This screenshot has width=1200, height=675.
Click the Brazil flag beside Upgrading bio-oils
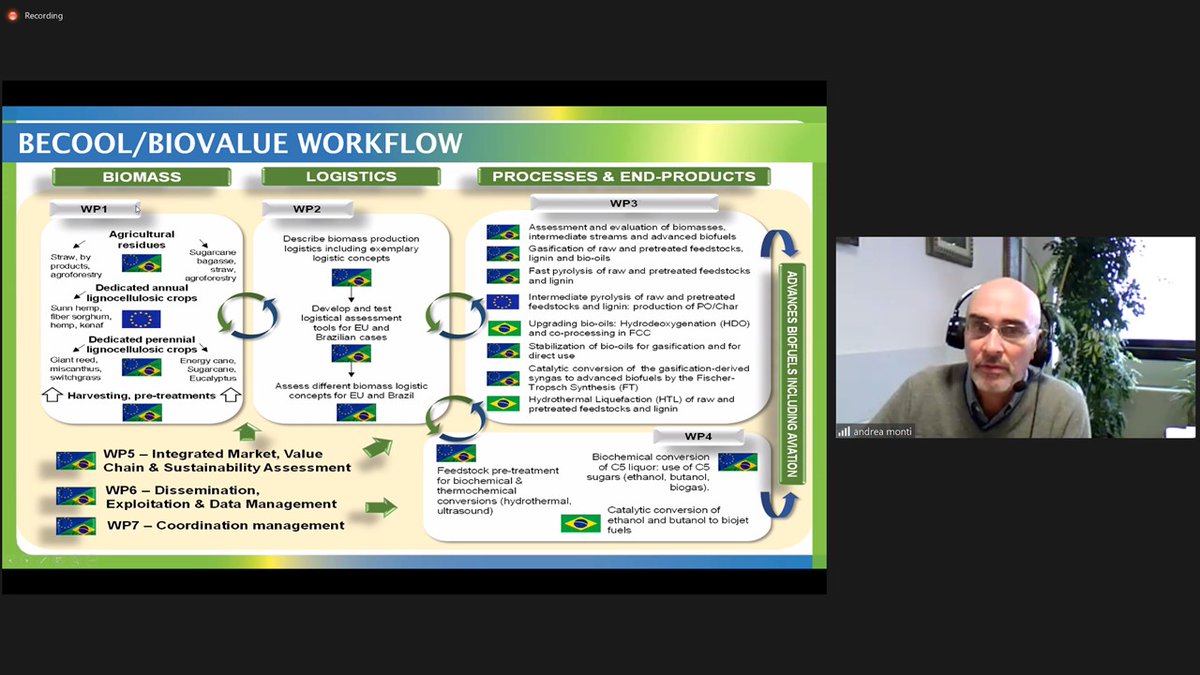pos(503,328)
